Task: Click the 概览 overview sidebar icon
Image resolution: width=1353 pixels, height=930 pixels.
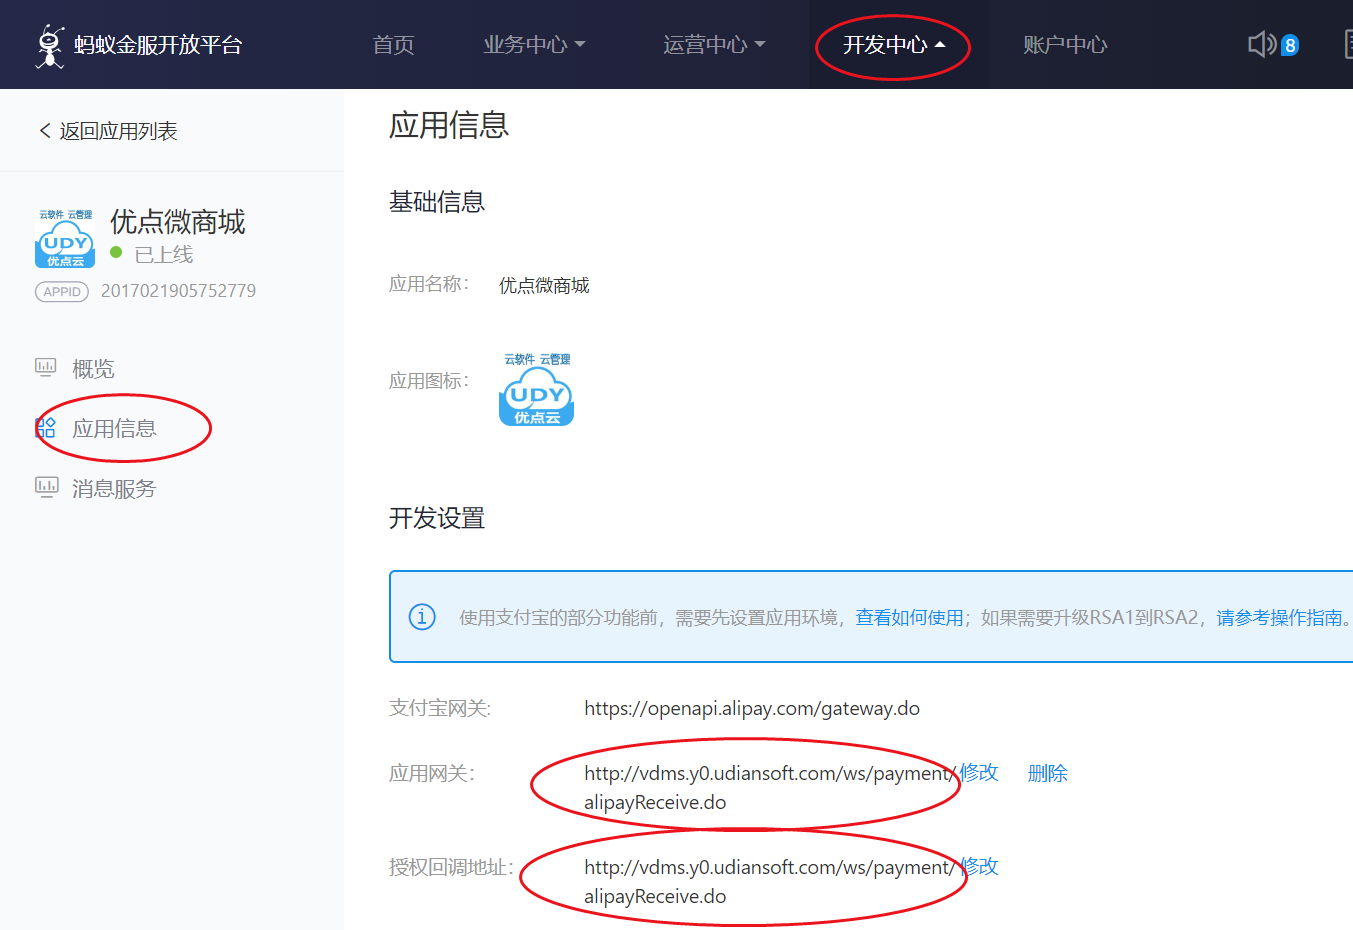Action: point(46,368)
